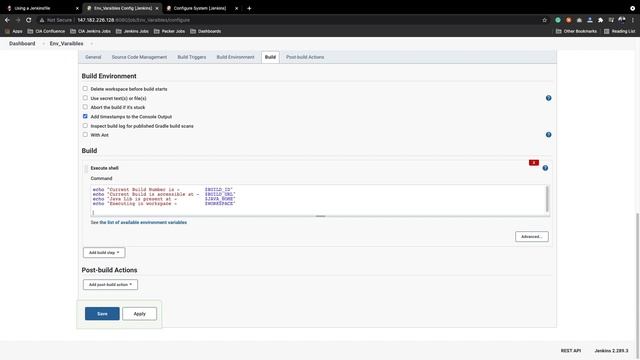Toggle Delete workspace before build starts

point(85,89)
